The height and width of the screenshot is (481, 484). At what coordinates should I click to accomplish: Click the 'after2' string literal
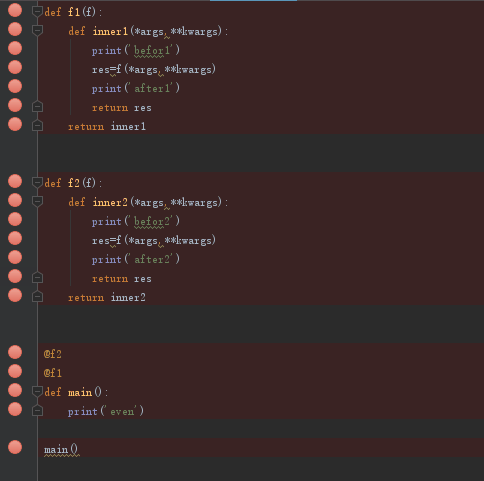click(x=152, y=259)
